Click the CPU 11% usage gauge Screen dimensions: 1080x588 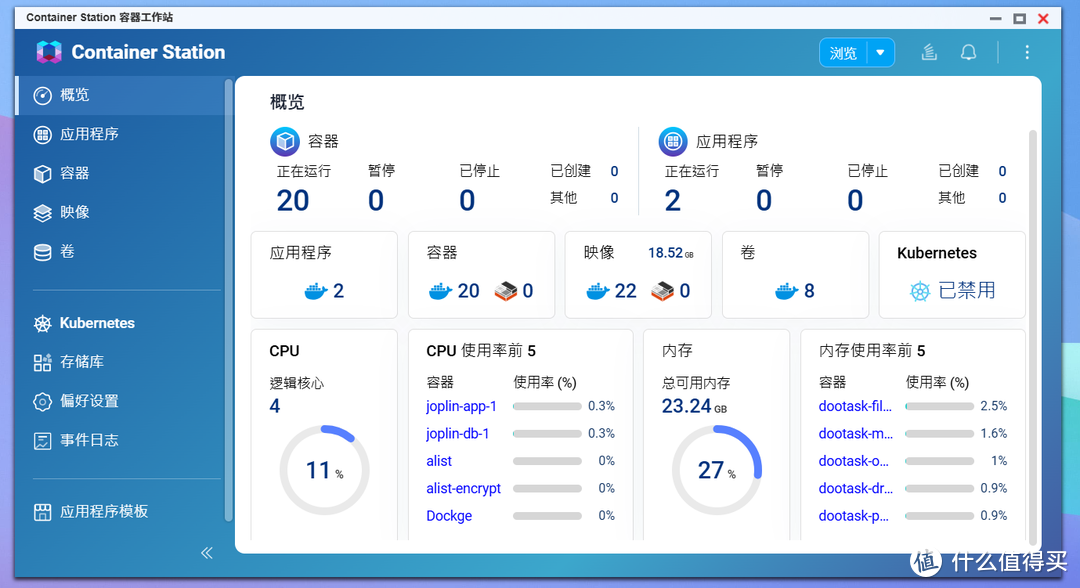click(324, 470)
